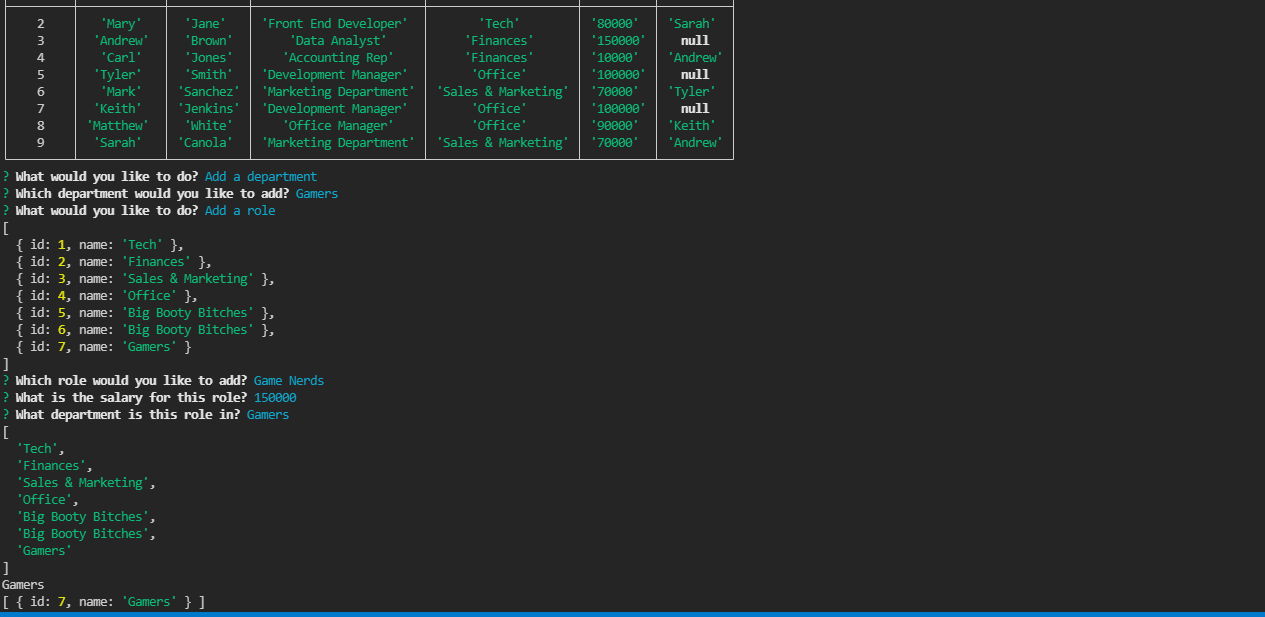Select the 'Tech' entry in the id list
The image size is (1265, 617).
click(x=143, y=244)
